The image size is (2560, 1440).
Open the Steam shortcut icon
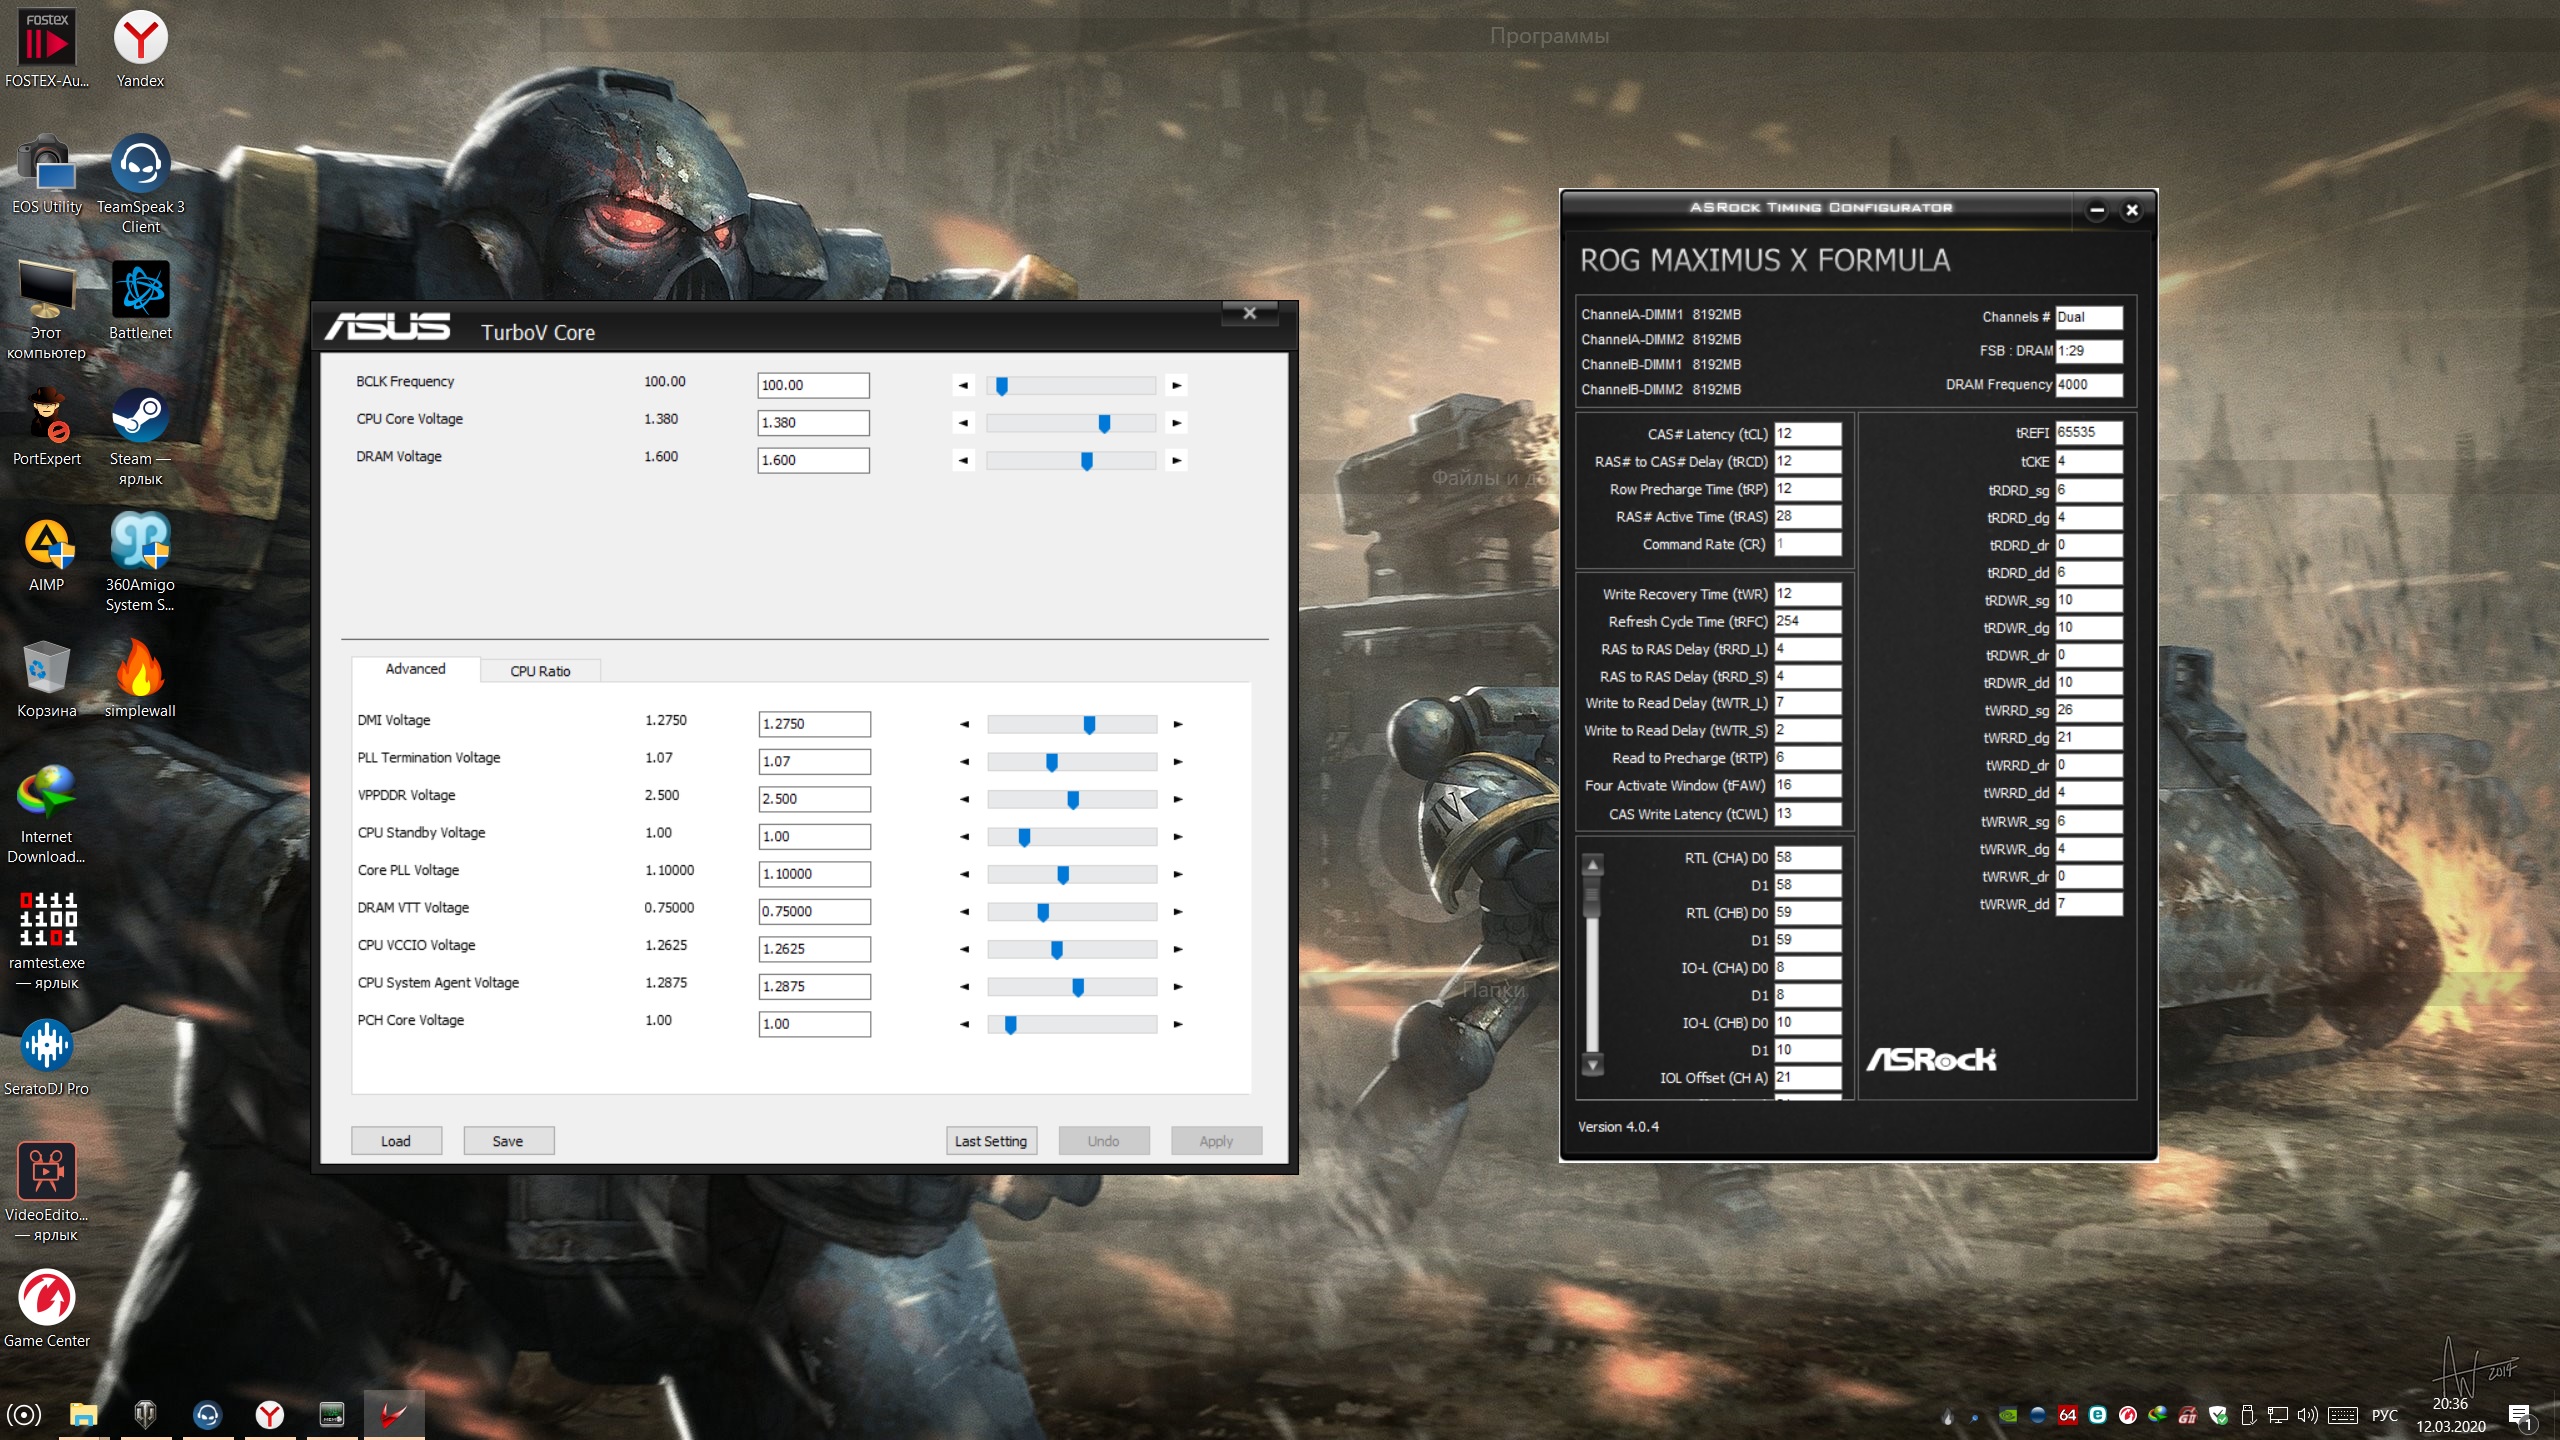point(140,417)
